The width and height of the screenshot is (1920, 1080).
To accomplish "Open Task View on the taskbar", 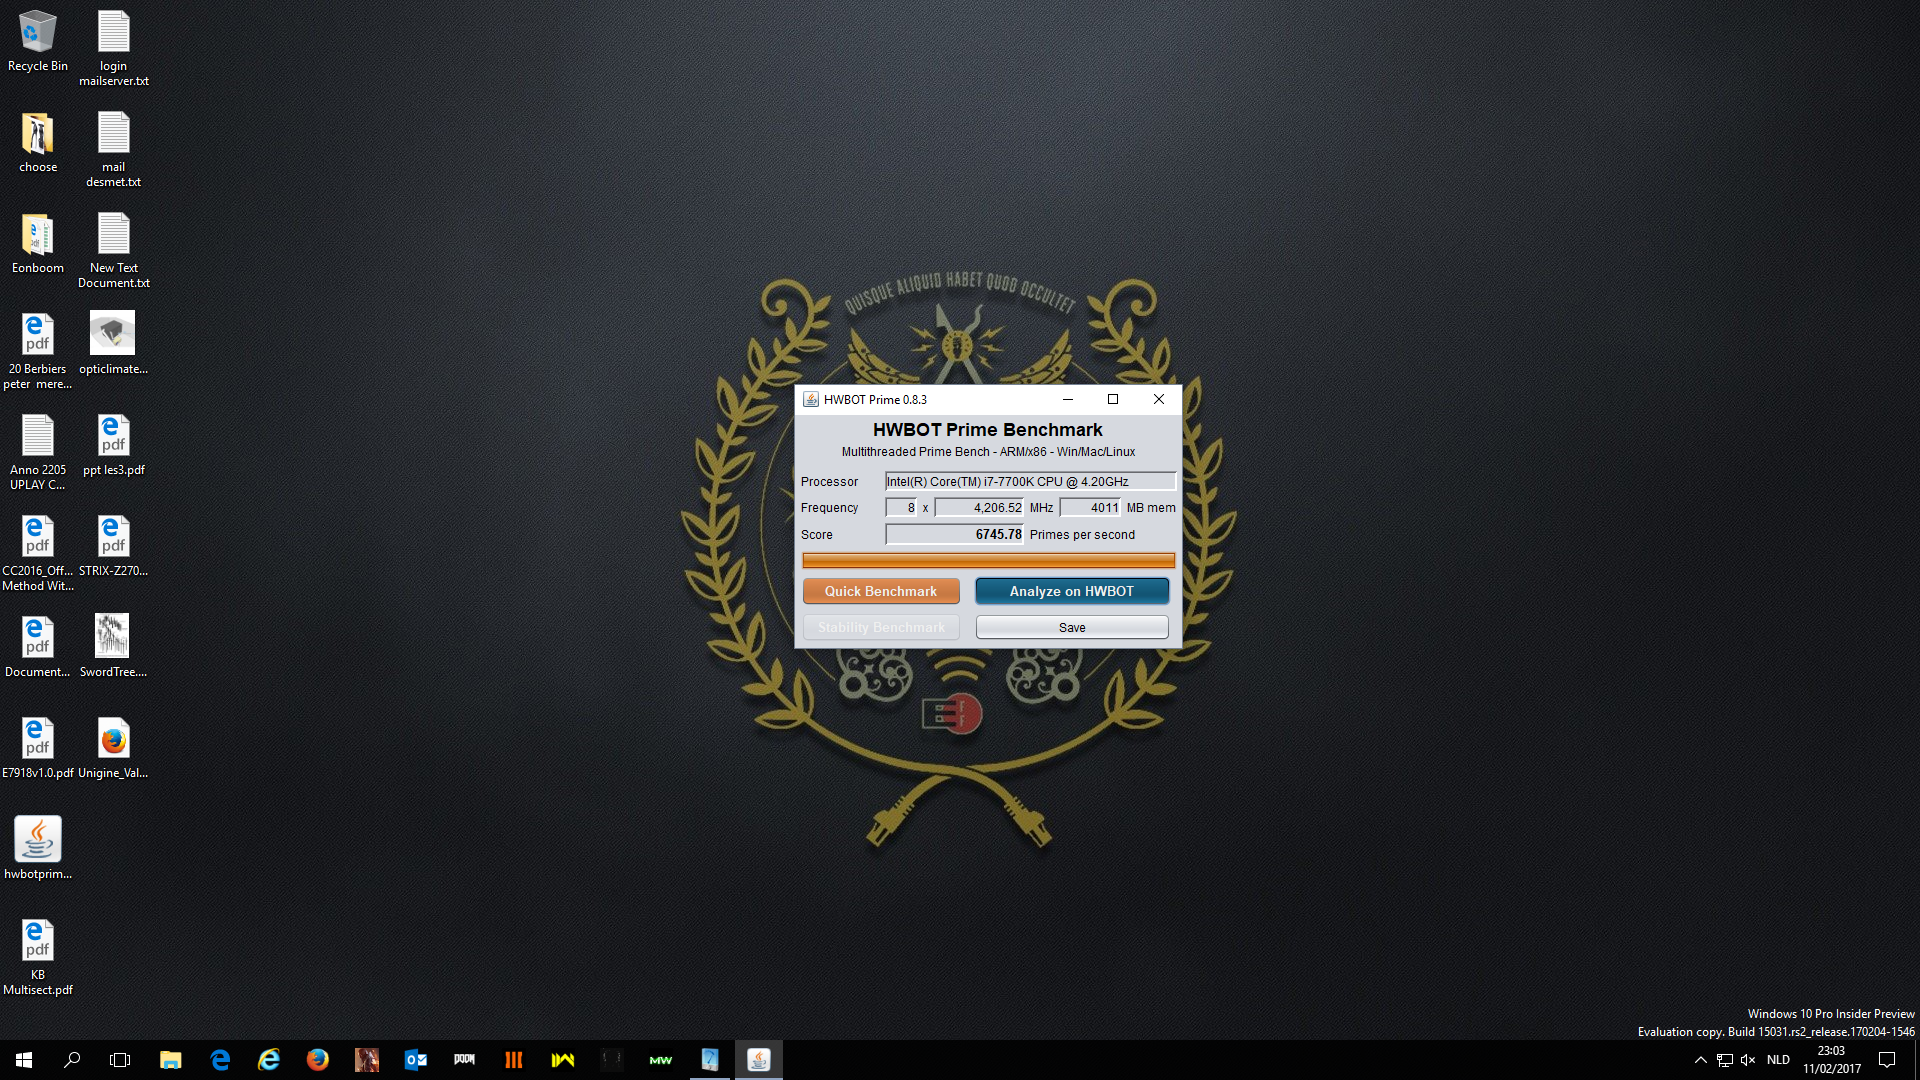I will [120, 1060].
